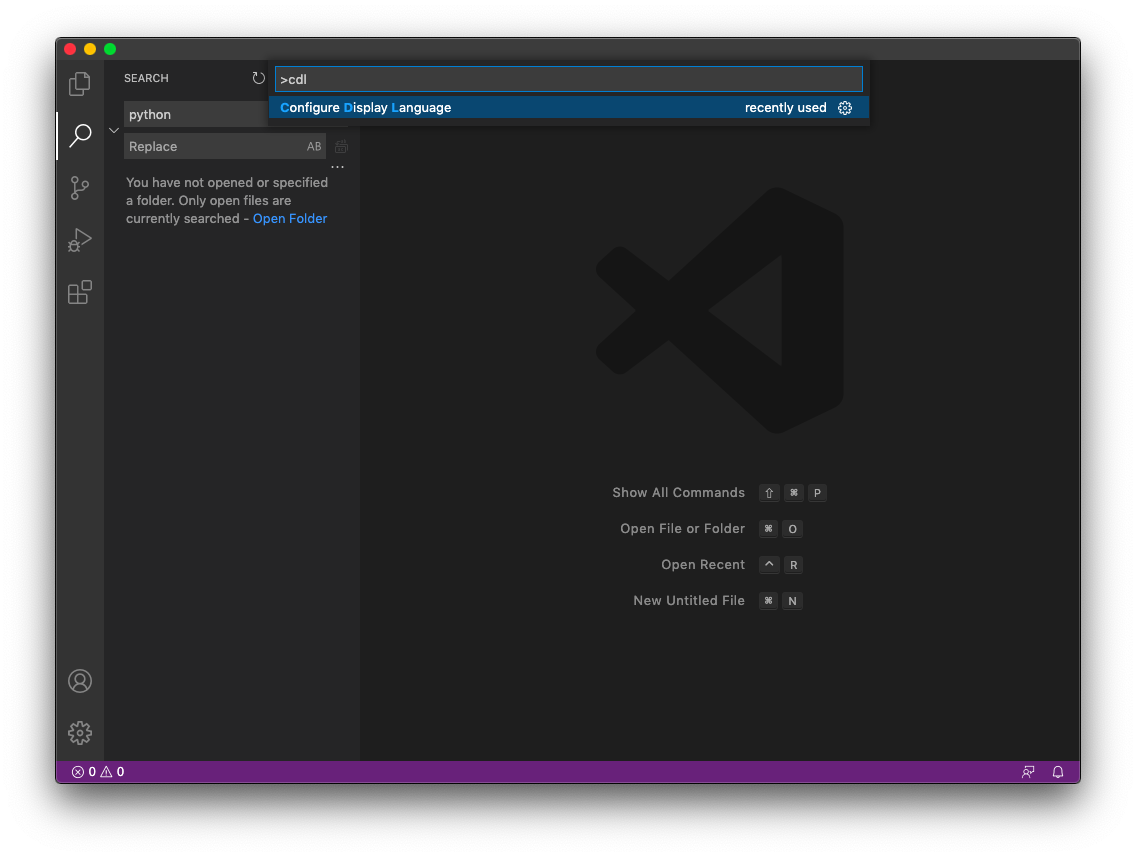
Task: Open the Source Control view
Action: 80,188
